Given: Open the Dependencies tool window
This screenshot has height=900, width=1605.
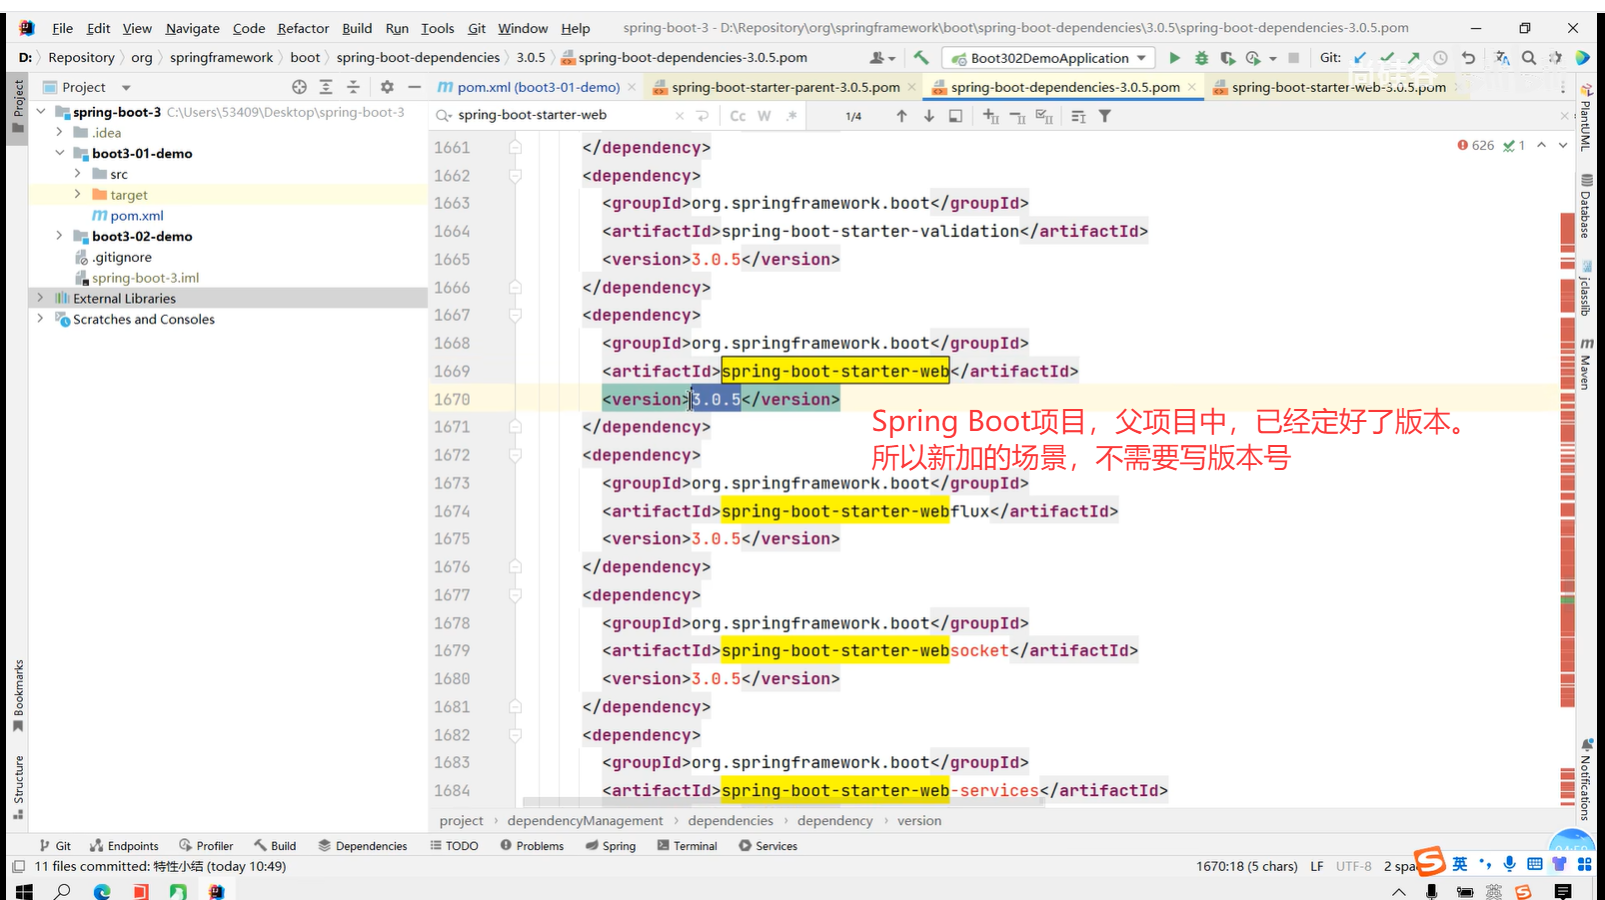Looking at the screenshot, I should coord(363,846).
